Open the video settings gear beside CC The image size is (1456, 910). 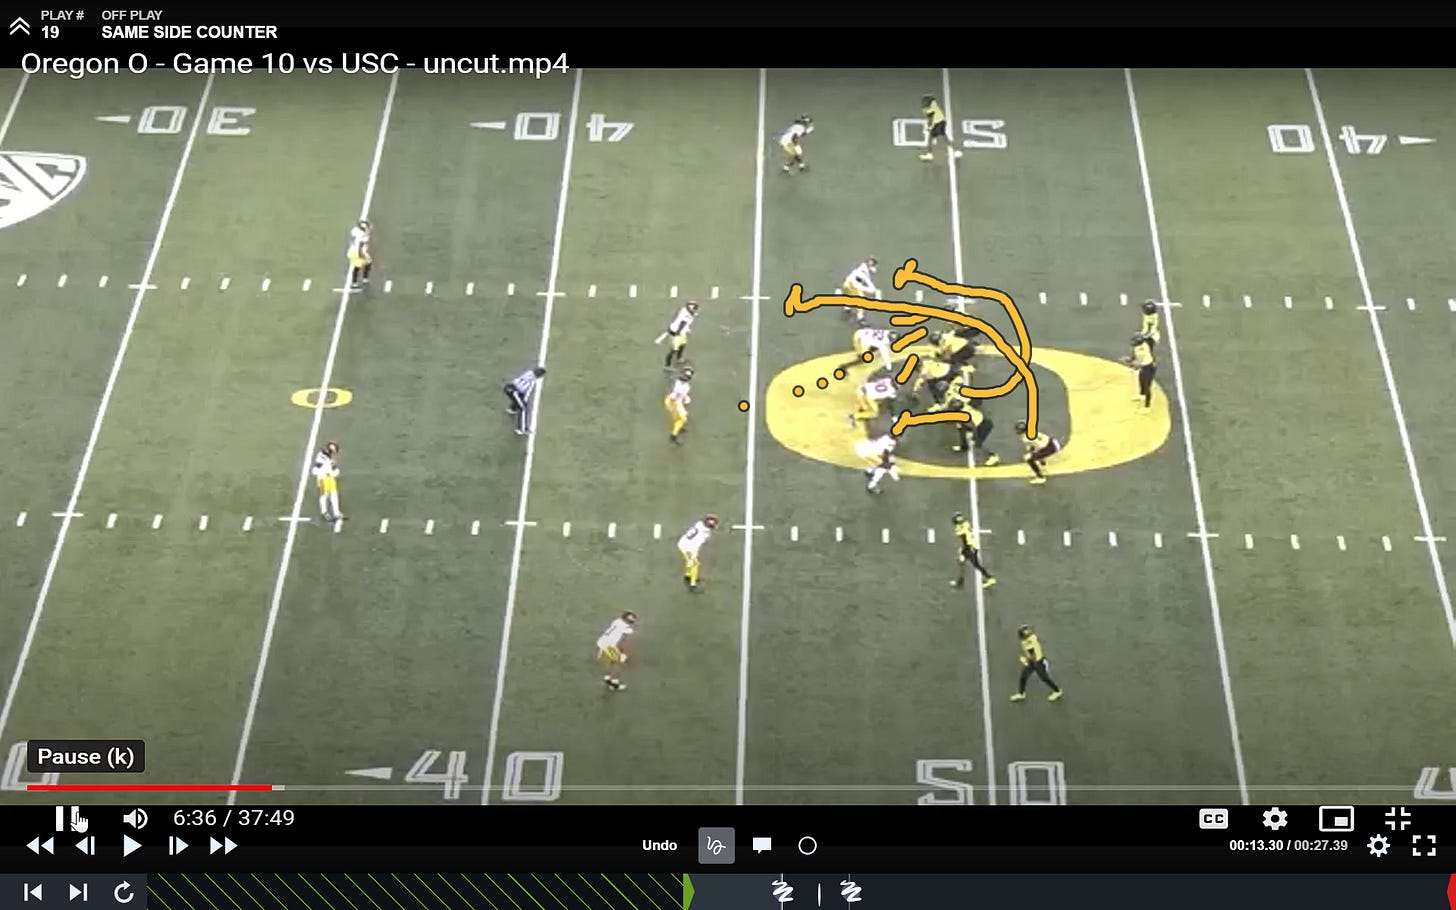(1275, 819)
